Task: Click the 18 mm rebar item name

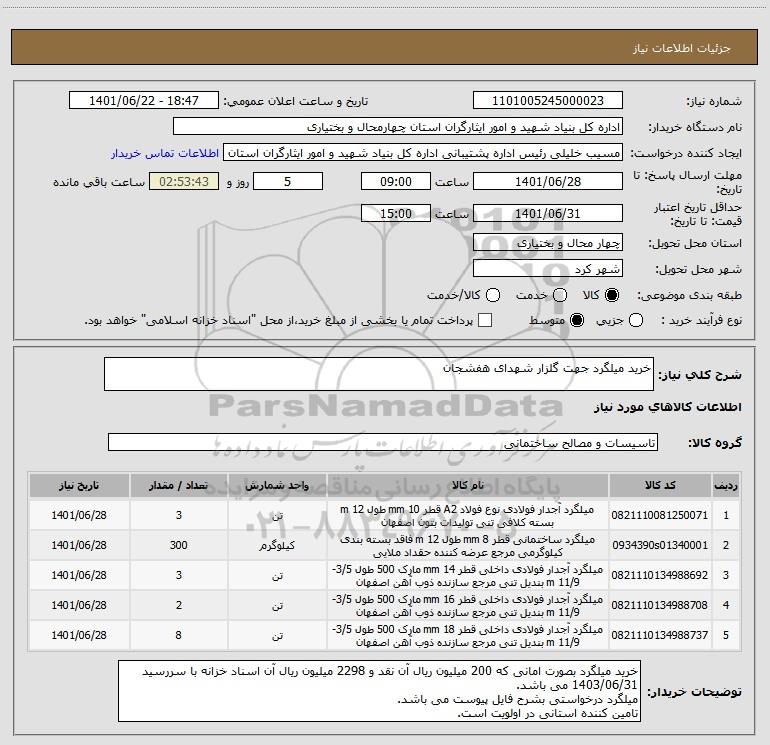Action: [468, 635]
